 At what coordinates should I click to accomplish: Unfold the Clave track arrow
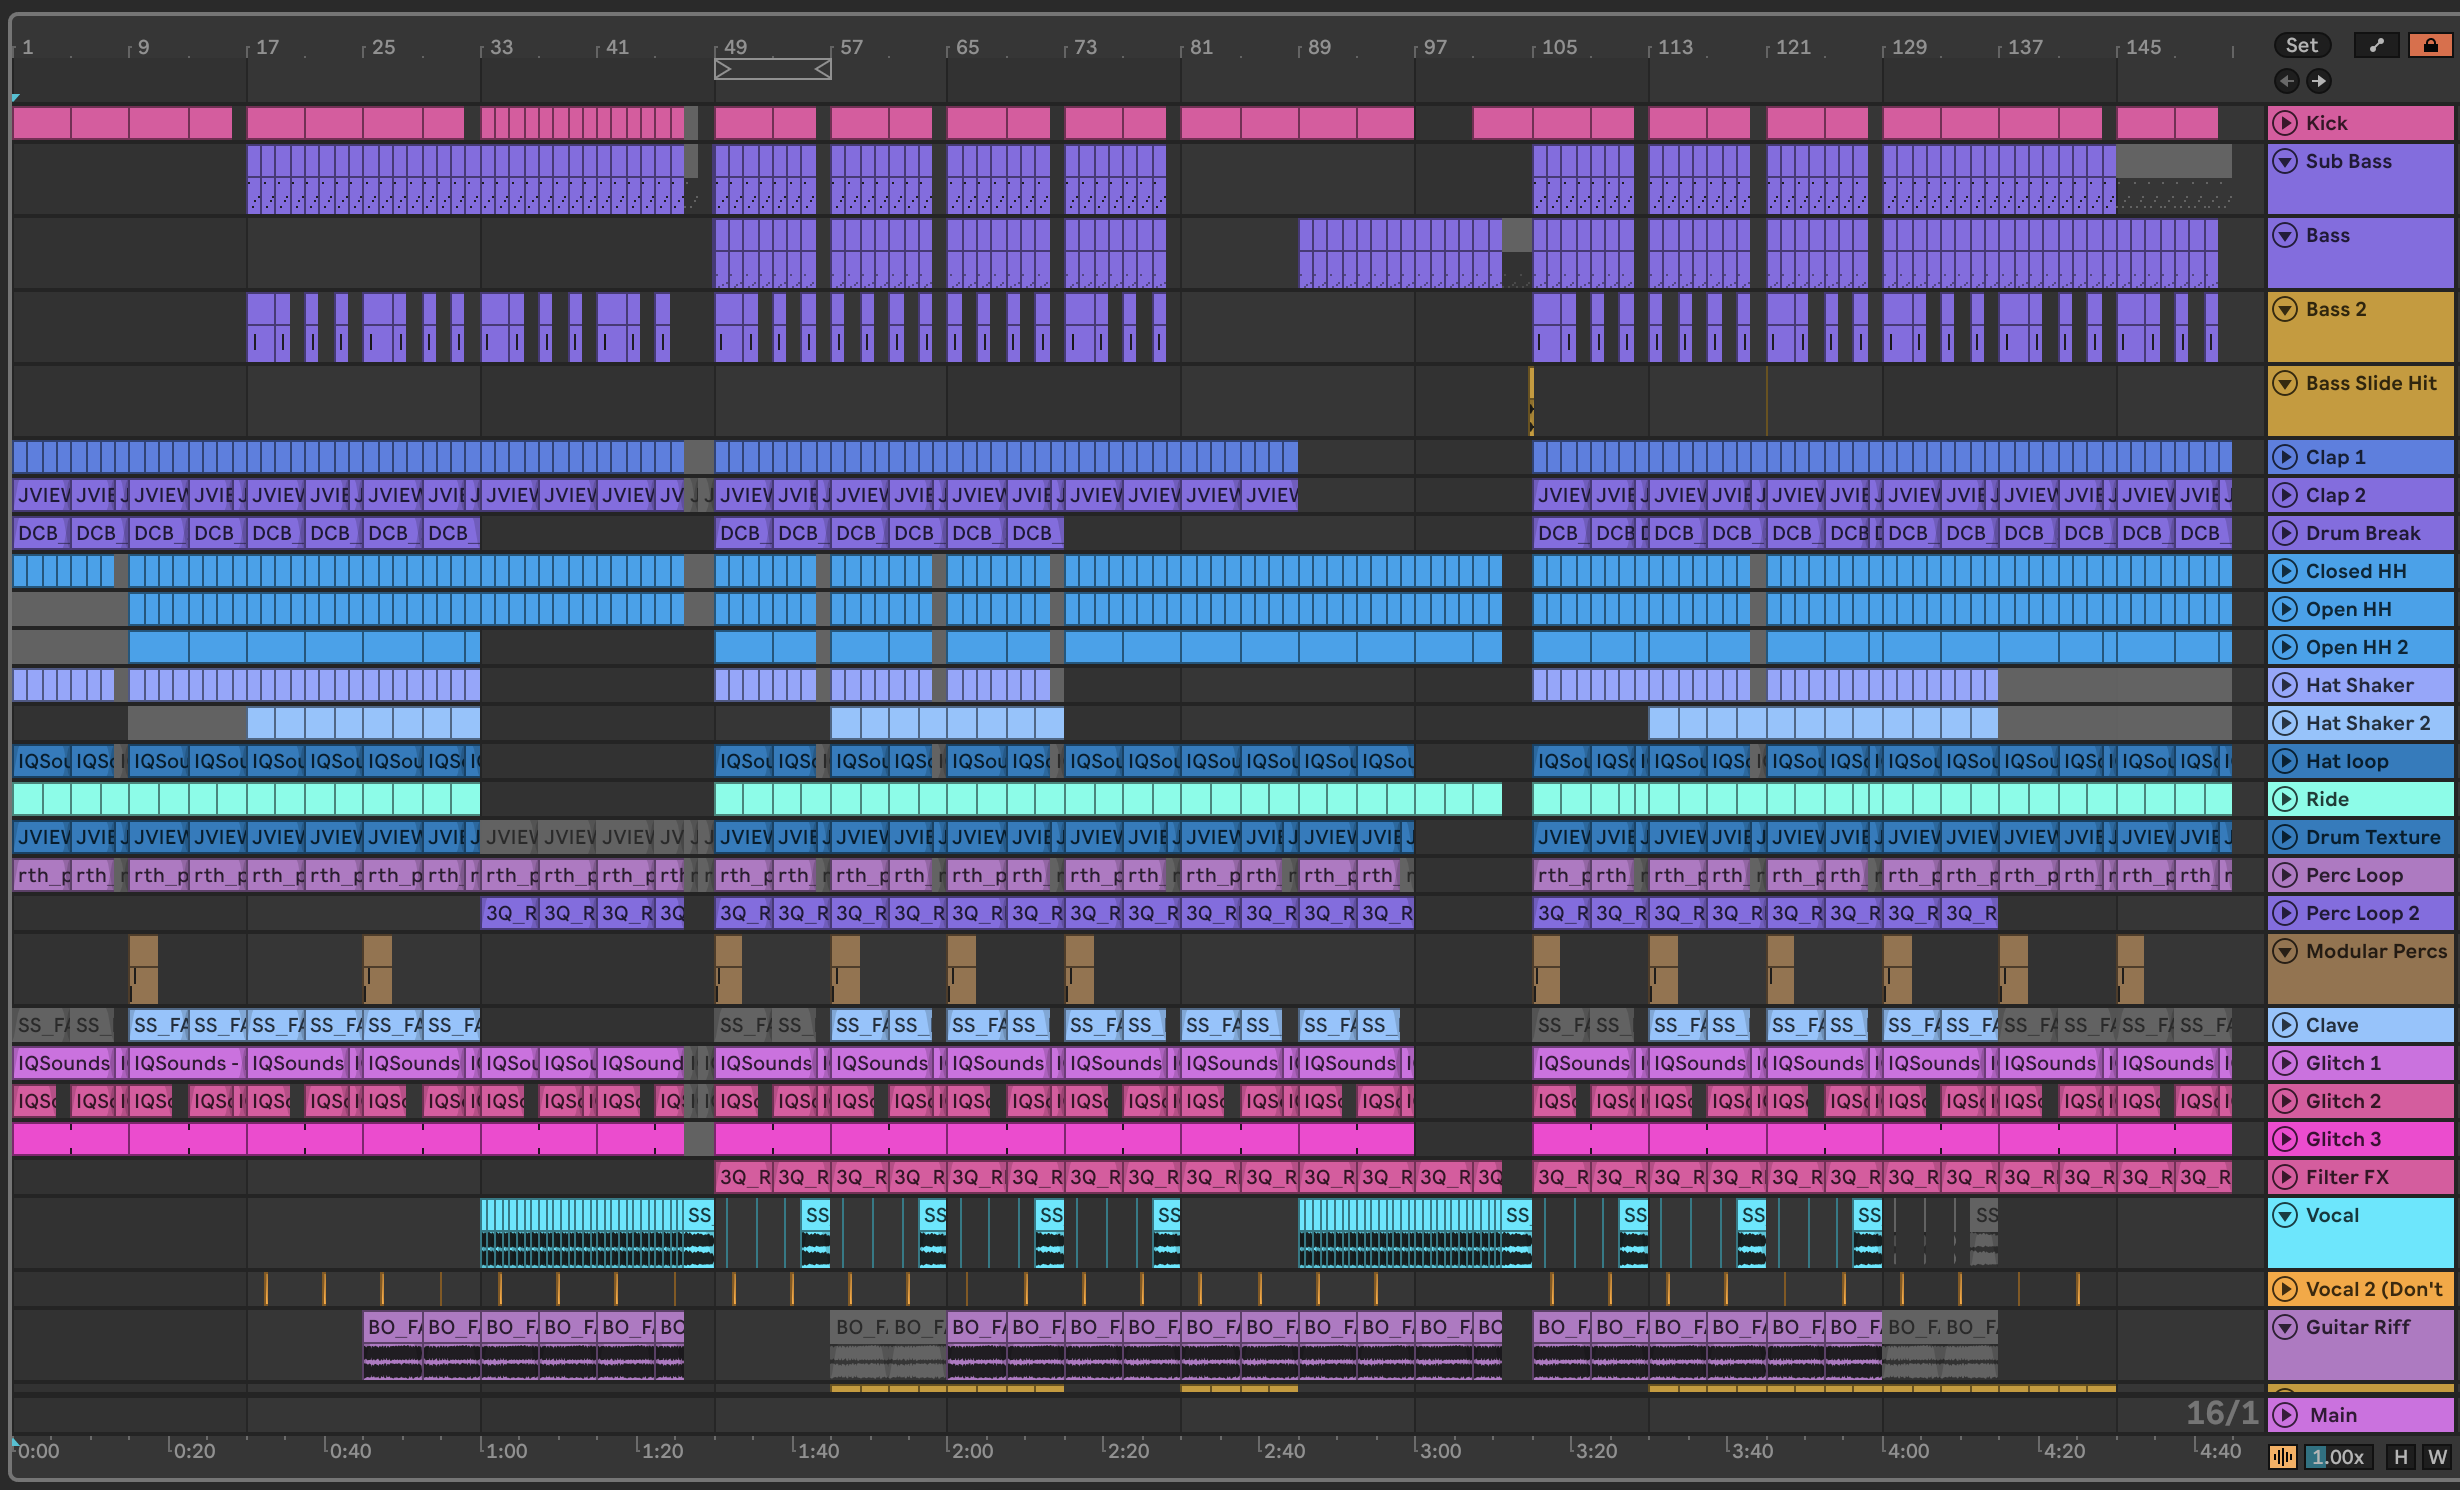click(2285, 1025)
